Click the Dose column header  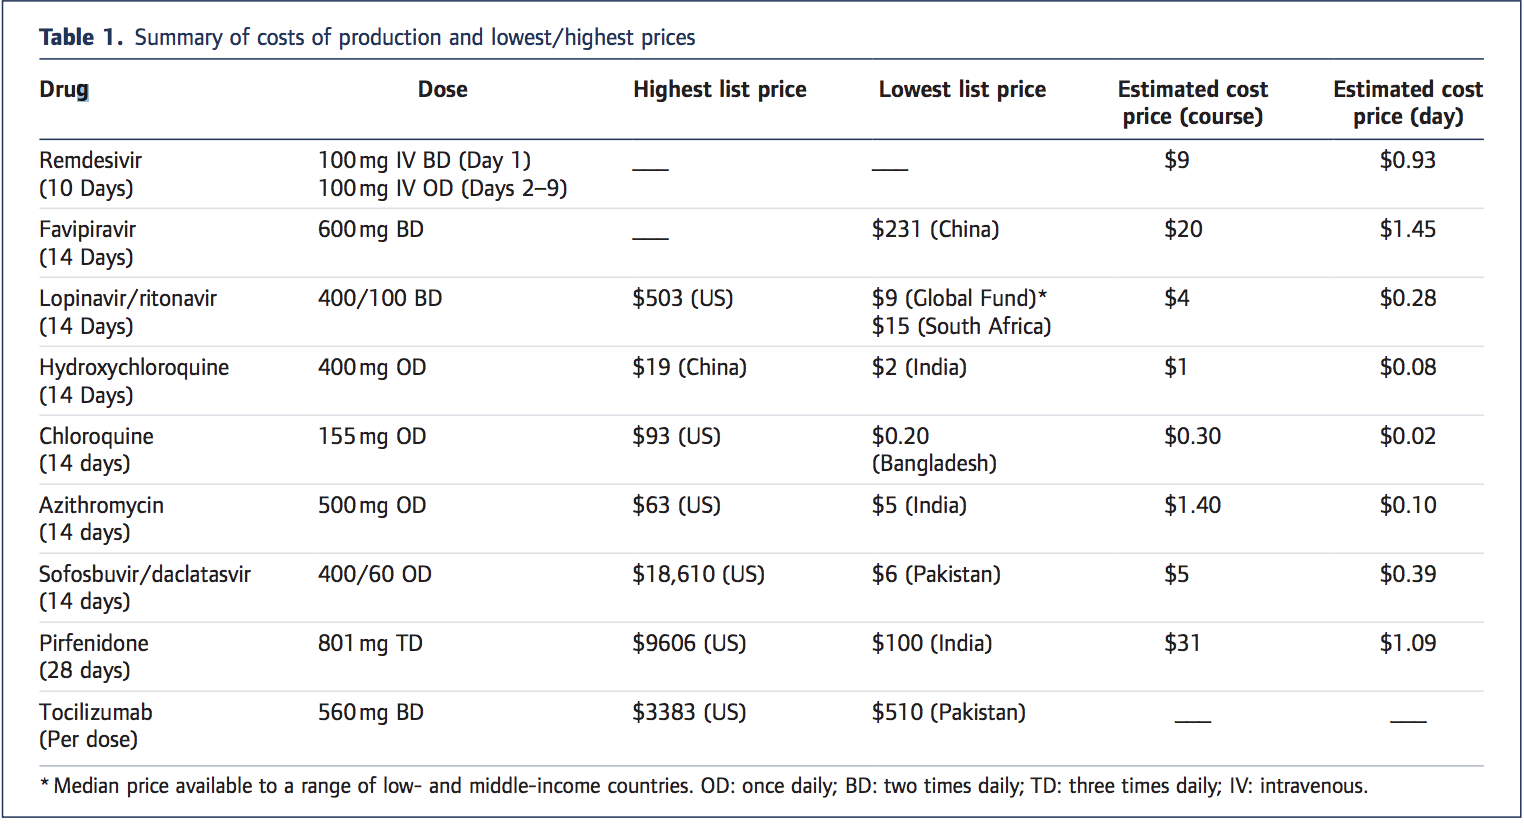point(442,90)
